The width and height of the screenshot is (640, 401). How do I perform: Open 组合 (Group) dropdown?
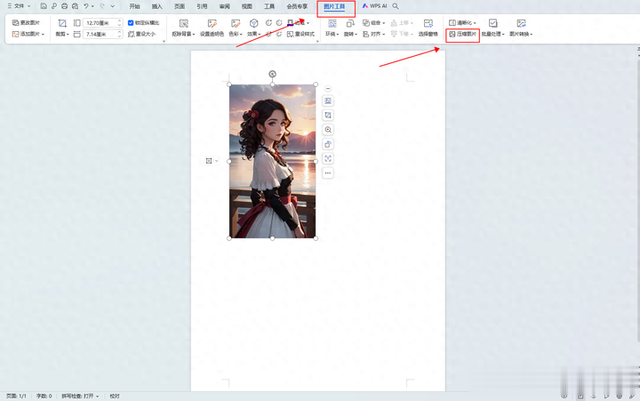[x=374, y=23]
